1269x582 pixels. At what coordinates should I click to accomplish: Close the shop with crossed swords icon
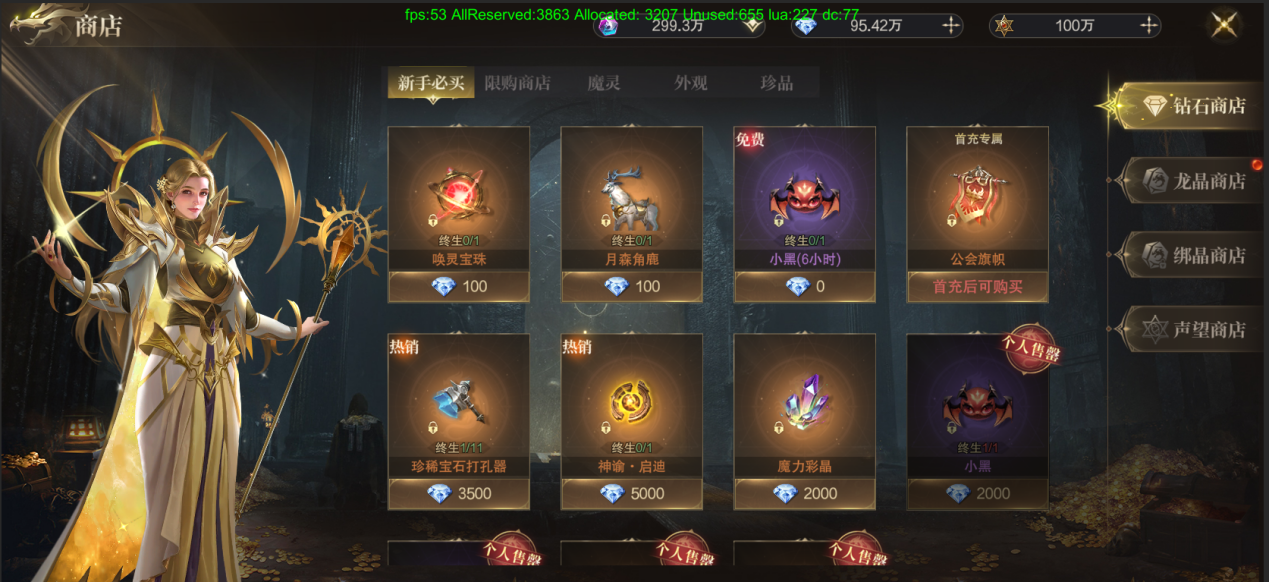[1225, 25]
